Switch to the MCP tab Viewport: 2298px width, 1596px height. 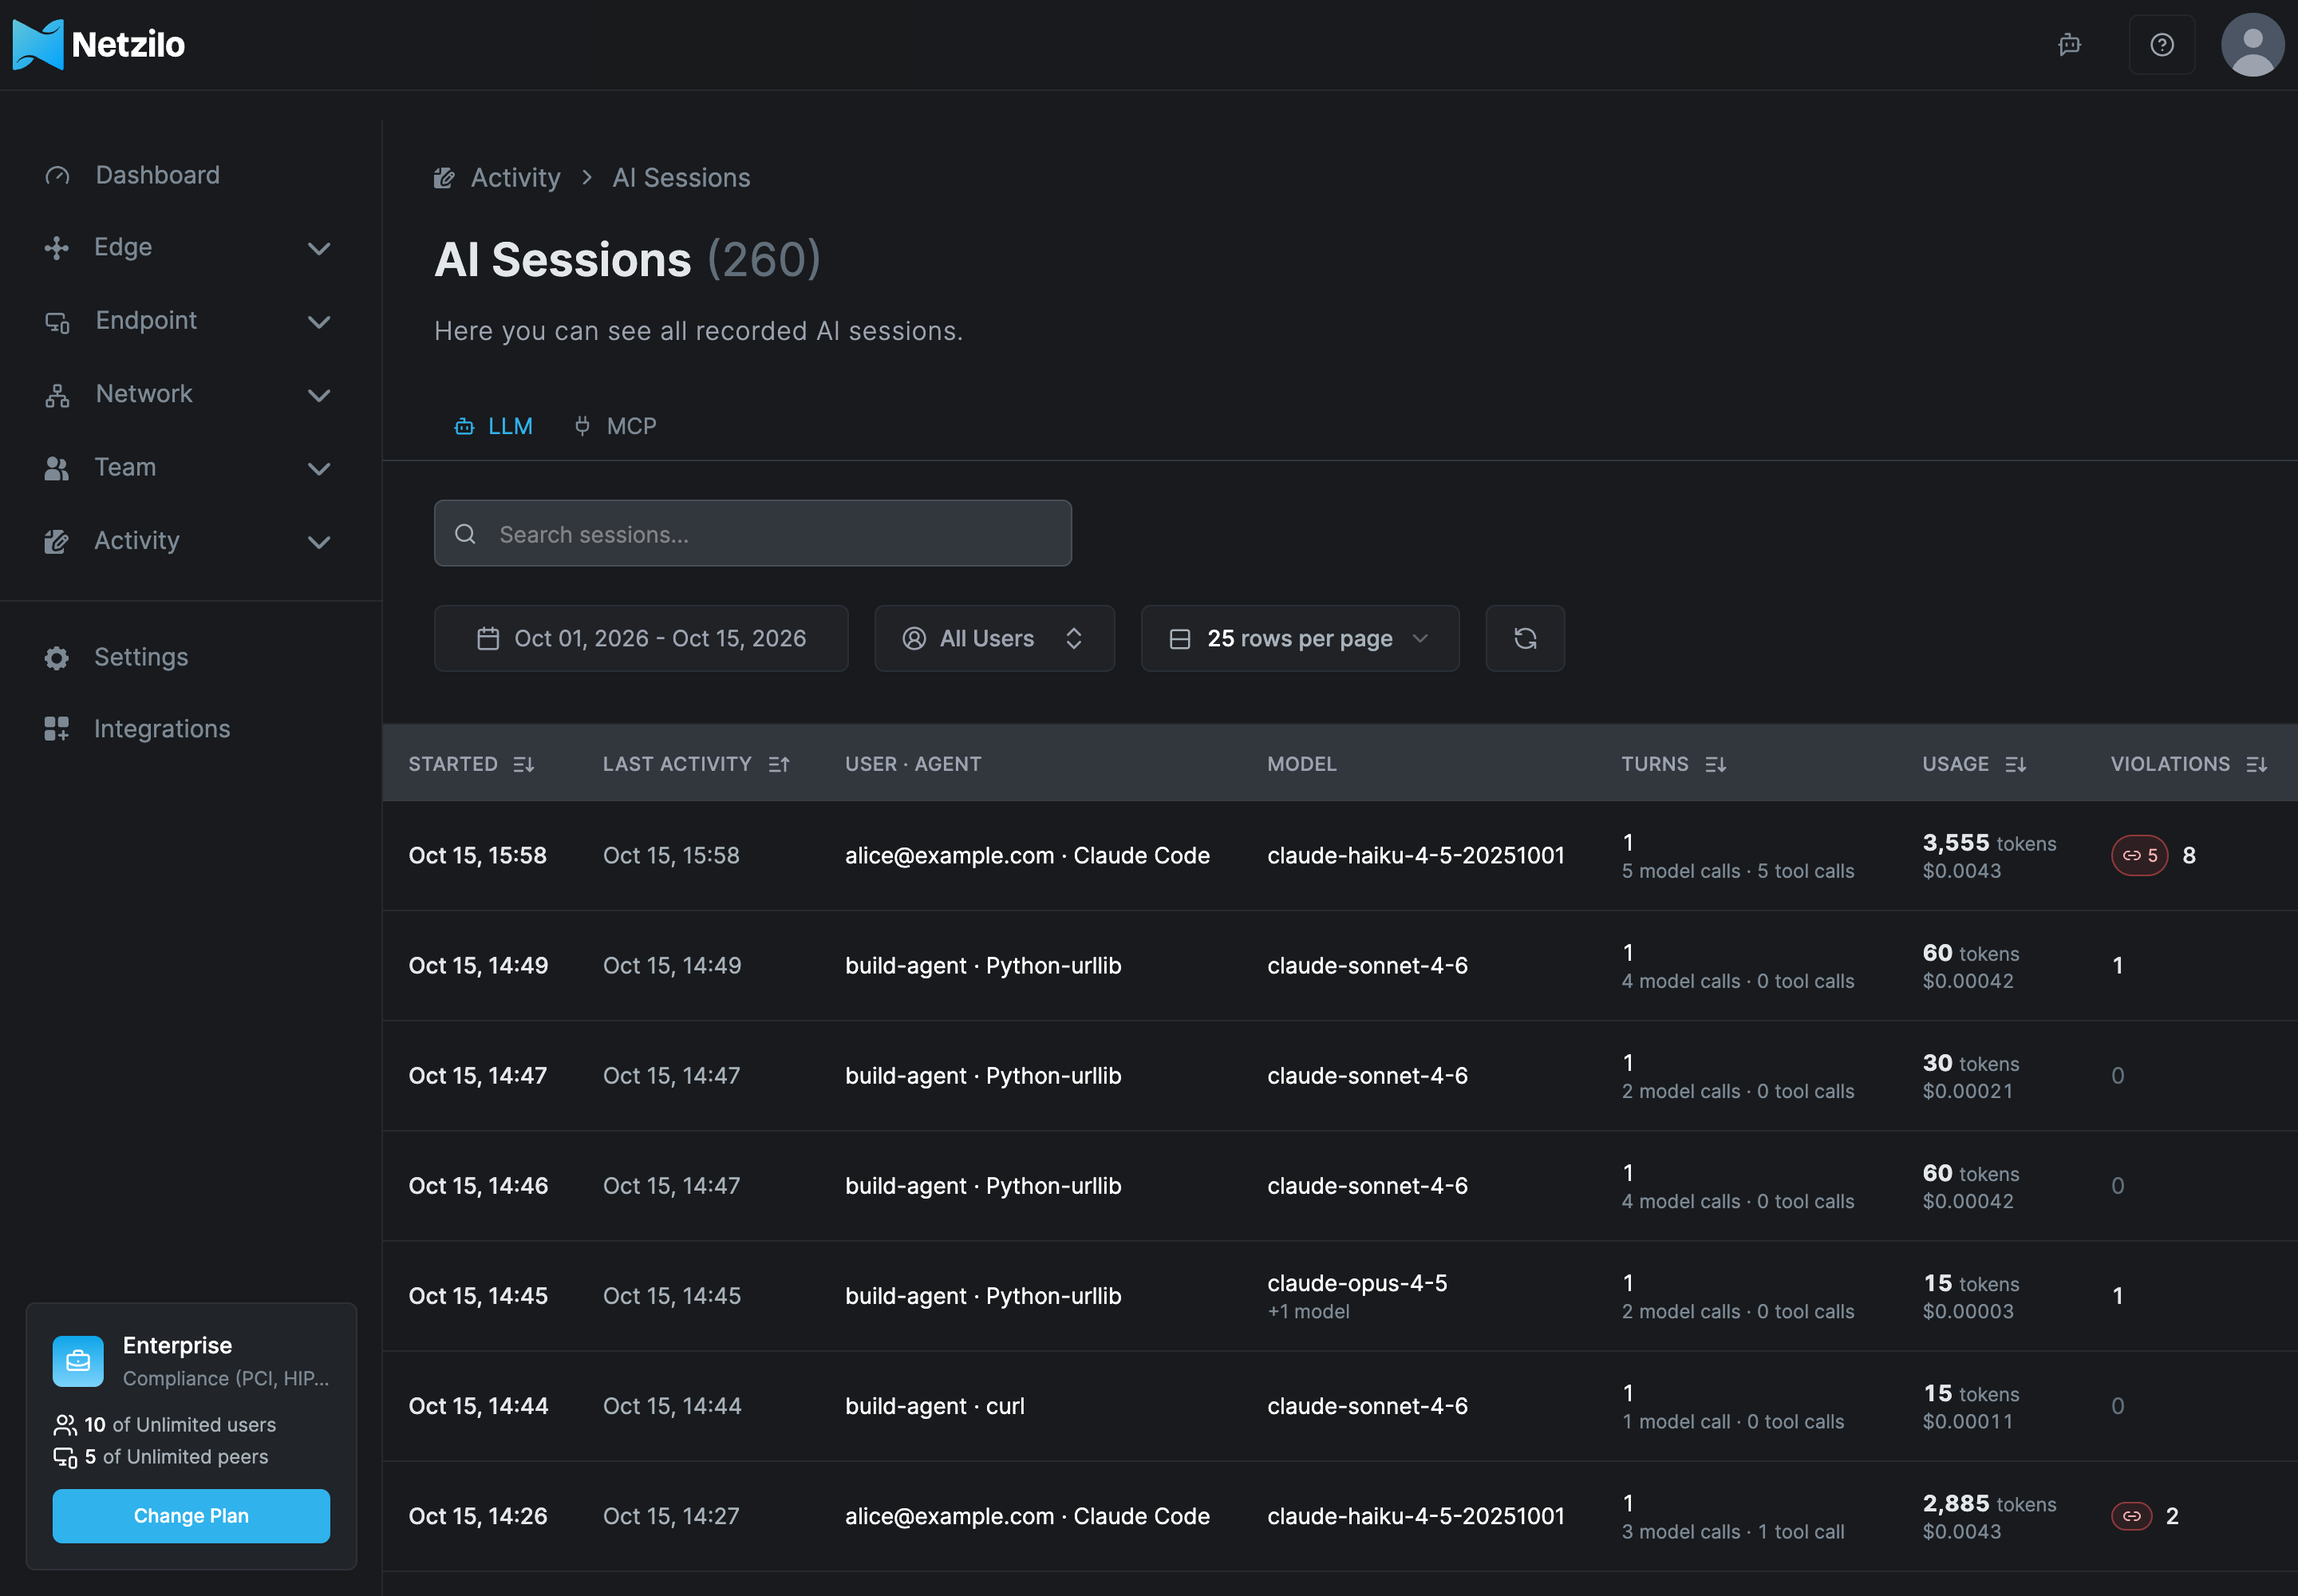[x=616, y=426]
